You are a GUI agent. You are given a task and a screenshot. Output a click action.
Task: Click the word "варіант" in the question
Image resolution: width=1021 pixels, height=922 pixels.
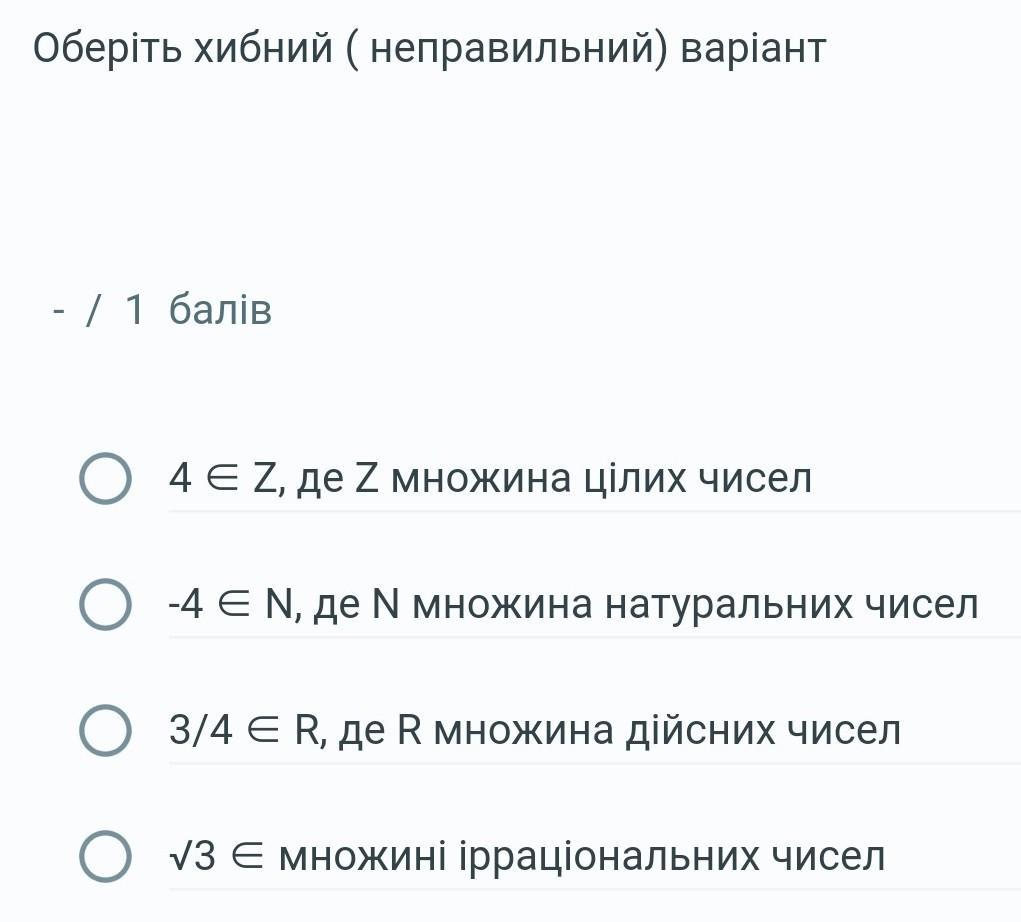[x=753, y=48]
